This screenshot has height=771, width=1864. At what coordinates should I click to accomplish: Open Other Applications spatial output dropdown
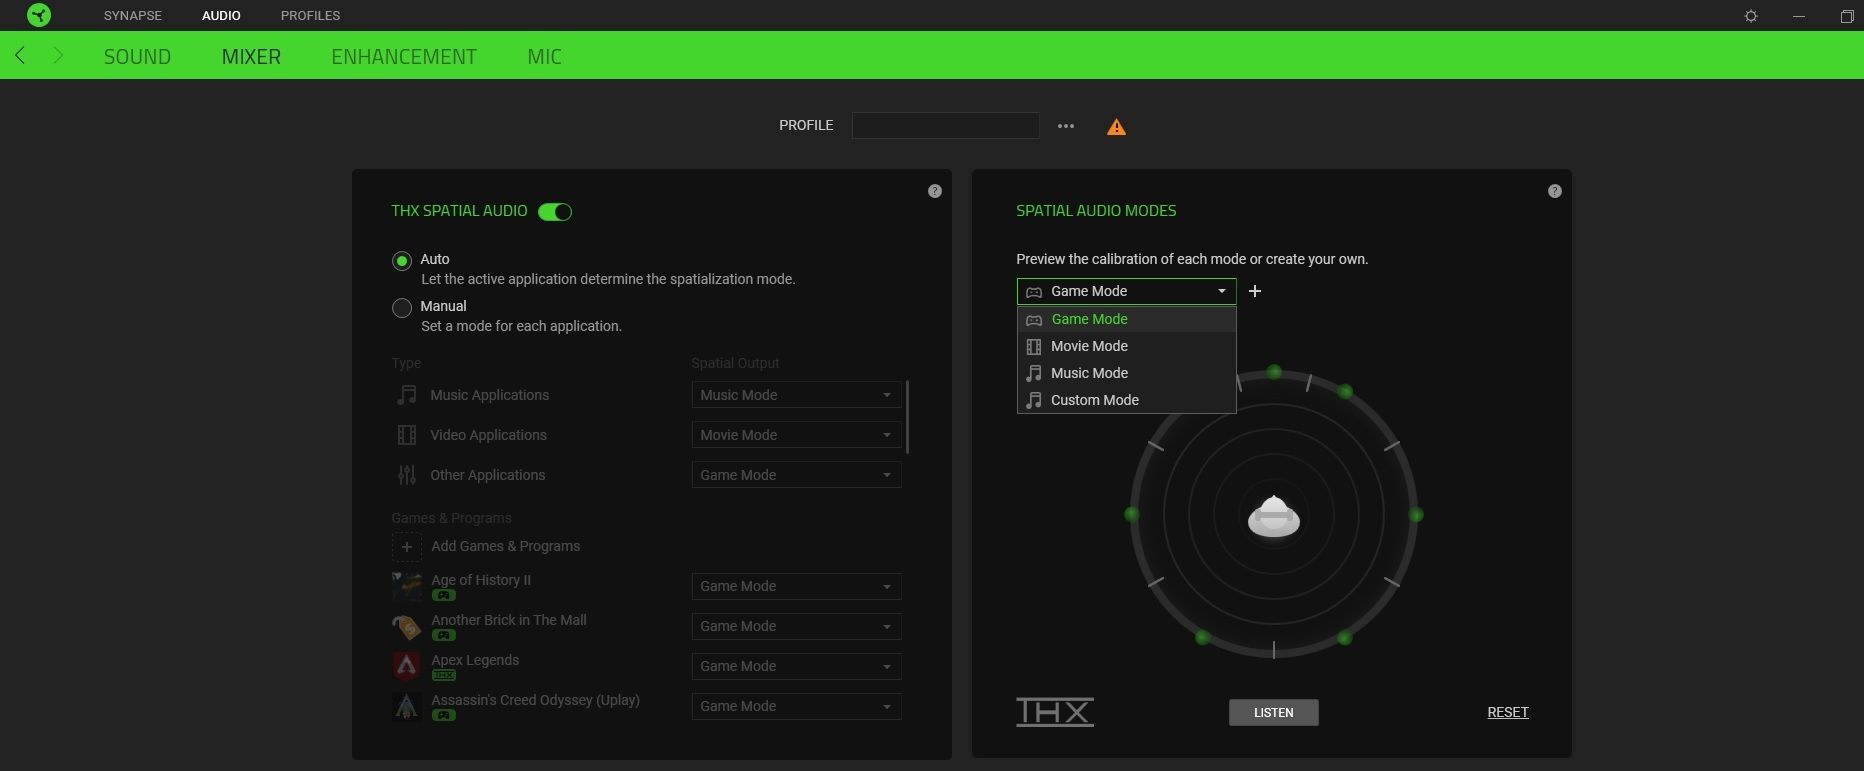796,475
